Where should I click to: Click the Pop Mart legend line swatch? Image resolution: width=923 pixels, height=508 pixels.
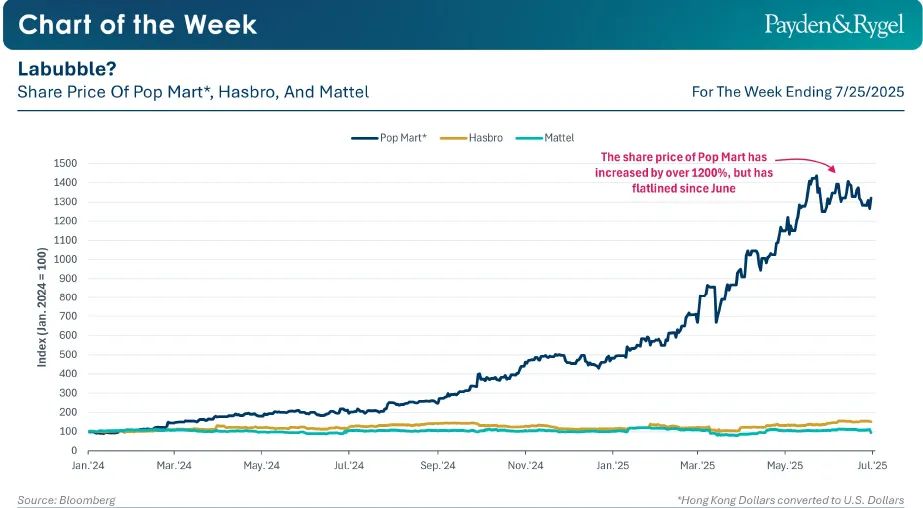click(364, 138)
